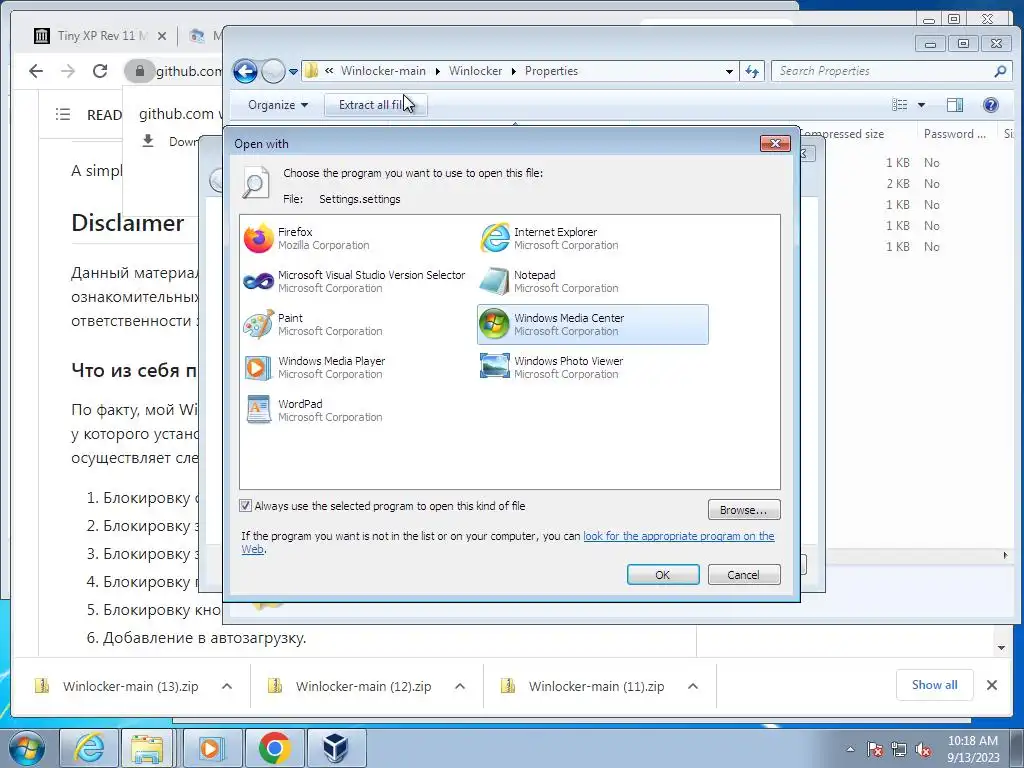
Task: Click Winlocker in the address breadcrumb
Action: point(475,71)
